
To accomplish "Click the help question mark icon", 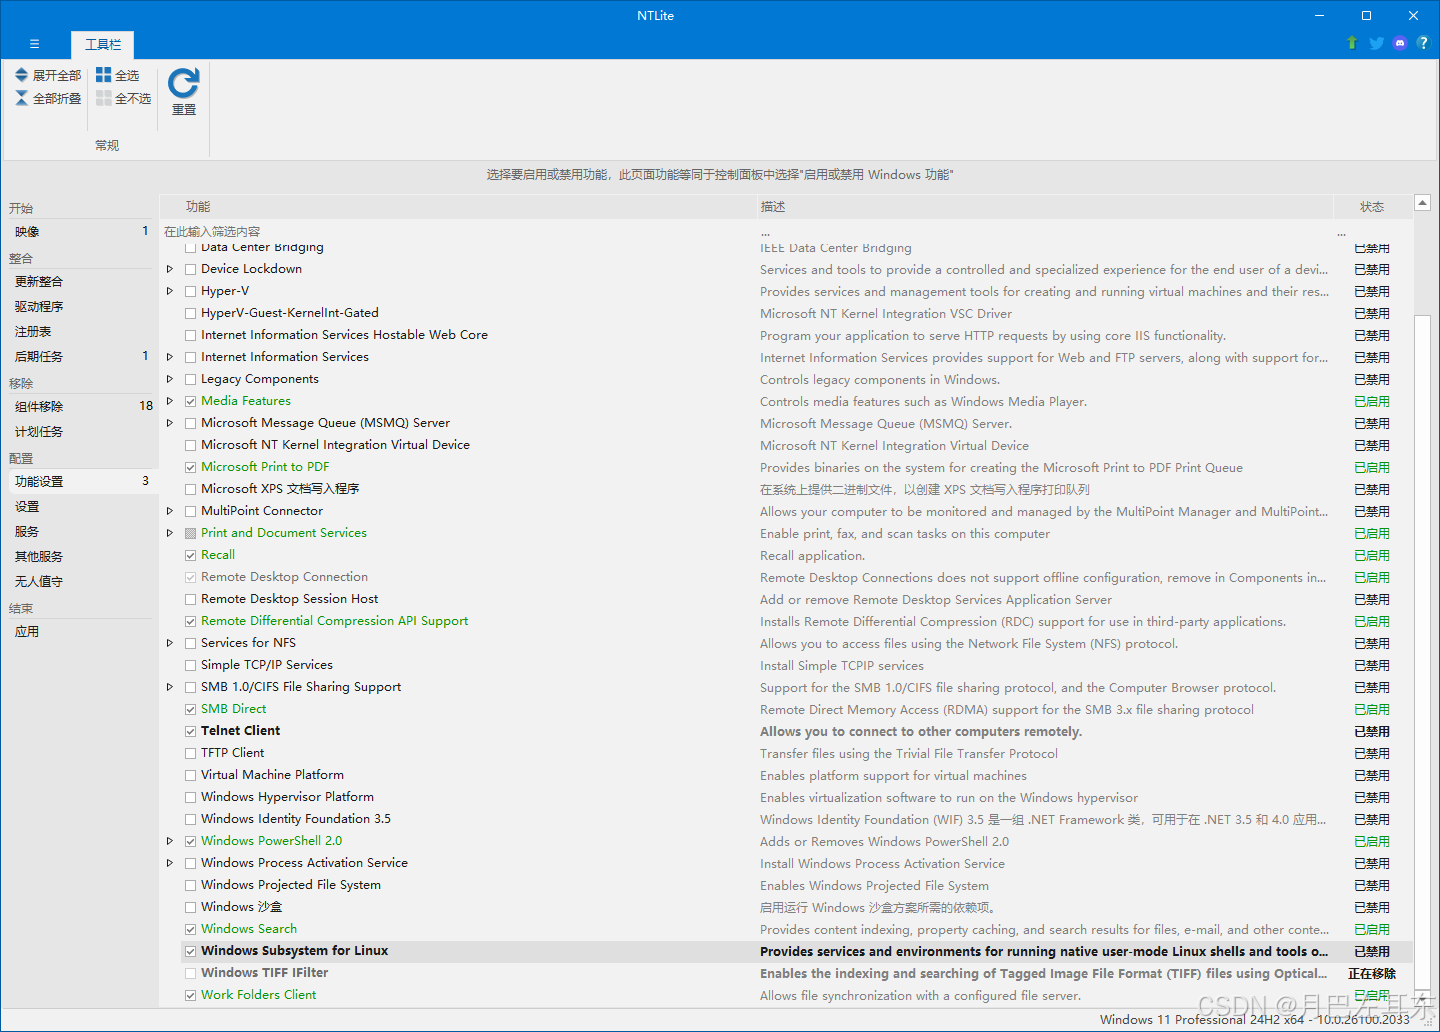I will tap(1423, 43).
